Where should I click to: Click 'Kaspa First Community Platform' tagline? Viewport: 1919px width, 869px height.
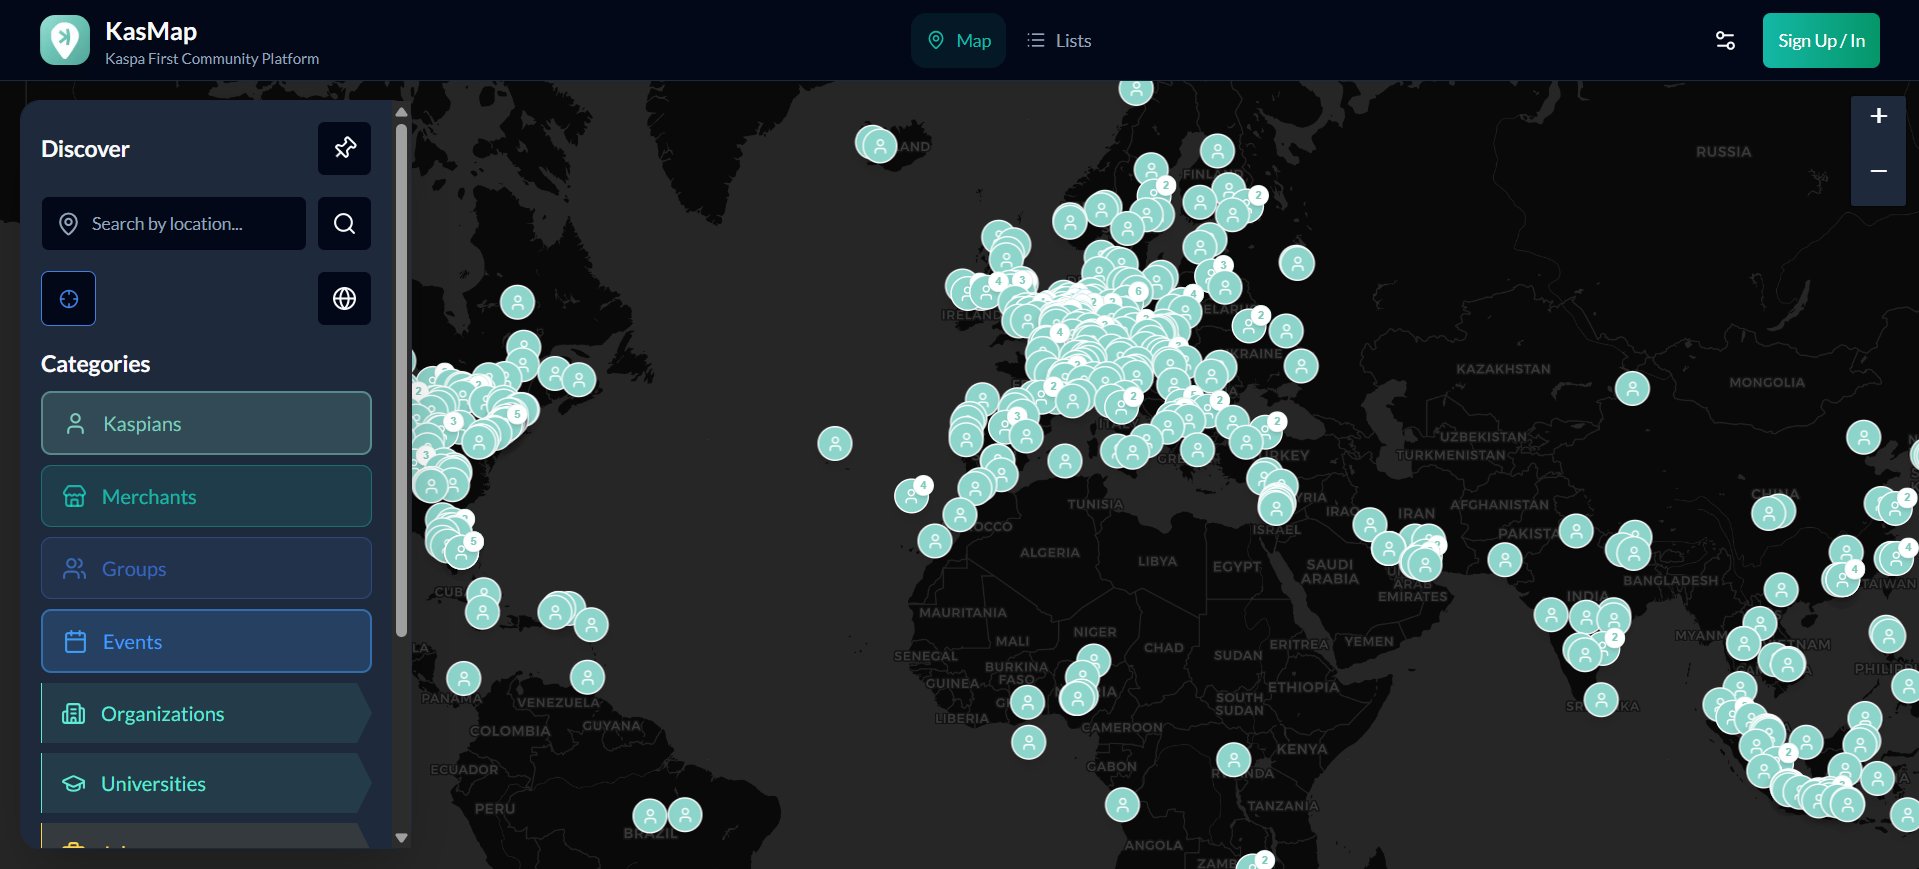(x=212, y=59)
